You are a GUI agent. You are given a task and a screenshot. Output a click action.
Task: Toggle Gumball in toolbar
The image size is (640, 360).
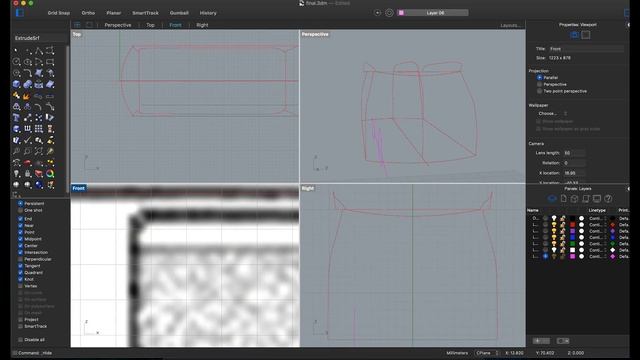[179, 13]
